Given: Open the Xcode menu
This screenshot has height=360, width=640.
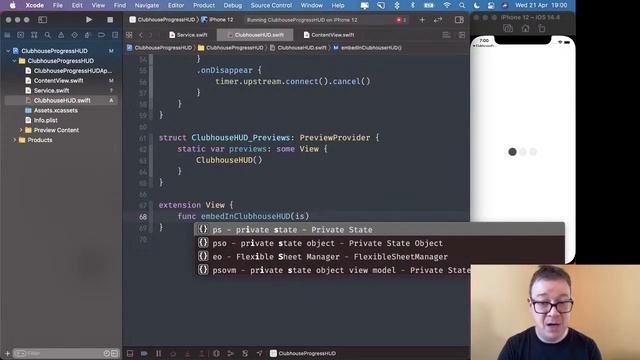Looking at the screenshot, I should click(x=34, y=5).
